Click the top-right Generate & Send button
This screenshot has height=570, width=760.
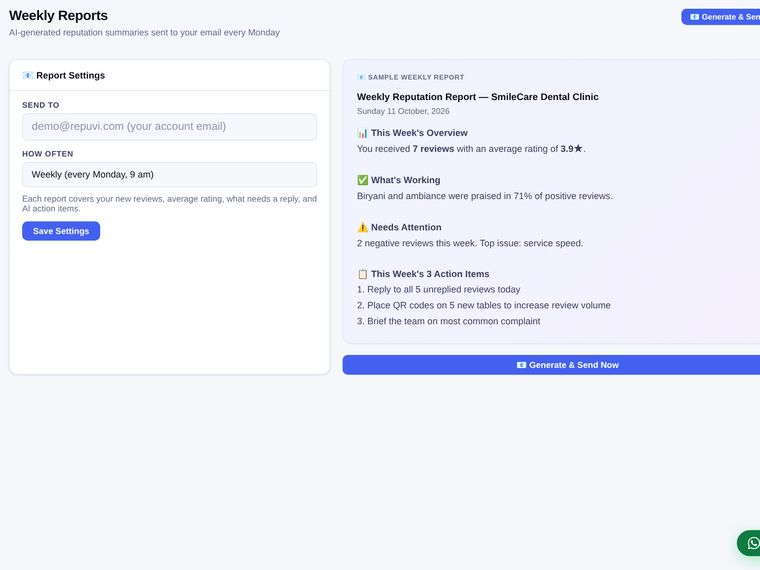point(721,17)
